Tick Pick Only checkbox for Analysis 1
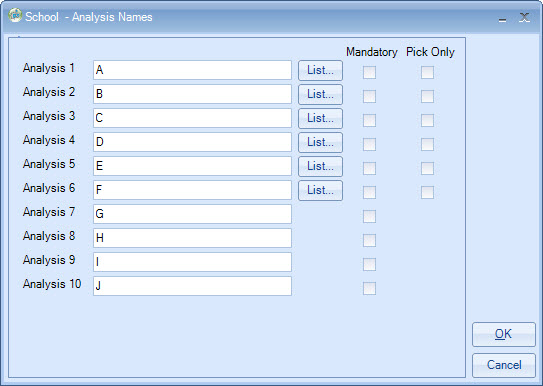 pyautogui.click(x=427, y=72)
